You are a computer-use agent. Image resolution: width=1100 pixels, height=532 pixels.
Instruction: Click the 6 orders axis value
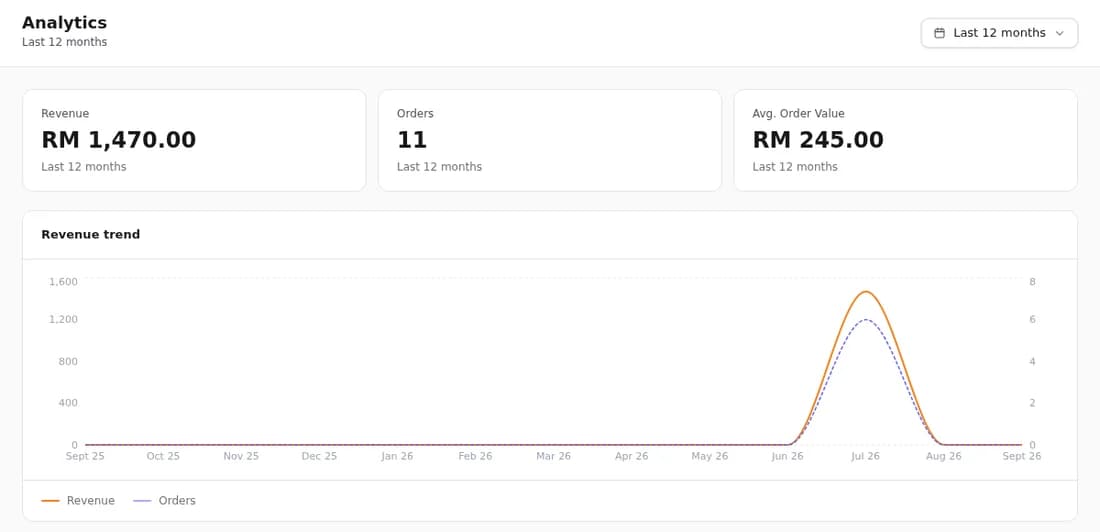pos(1032,319)
